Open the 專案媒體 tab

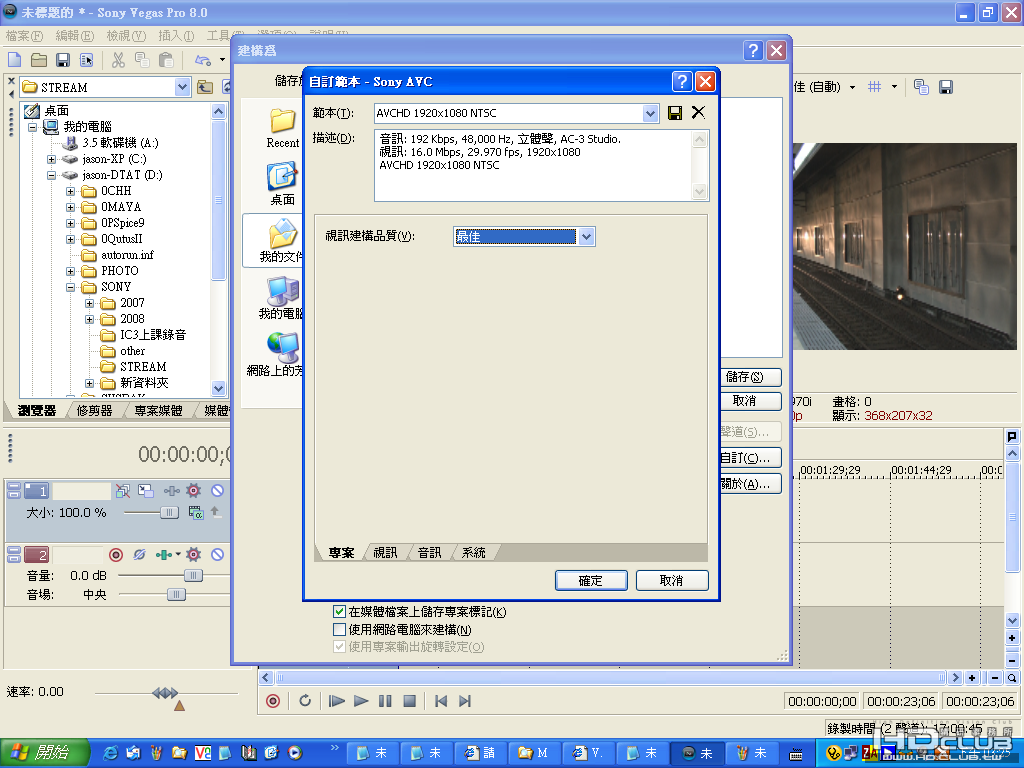point(158,411)
